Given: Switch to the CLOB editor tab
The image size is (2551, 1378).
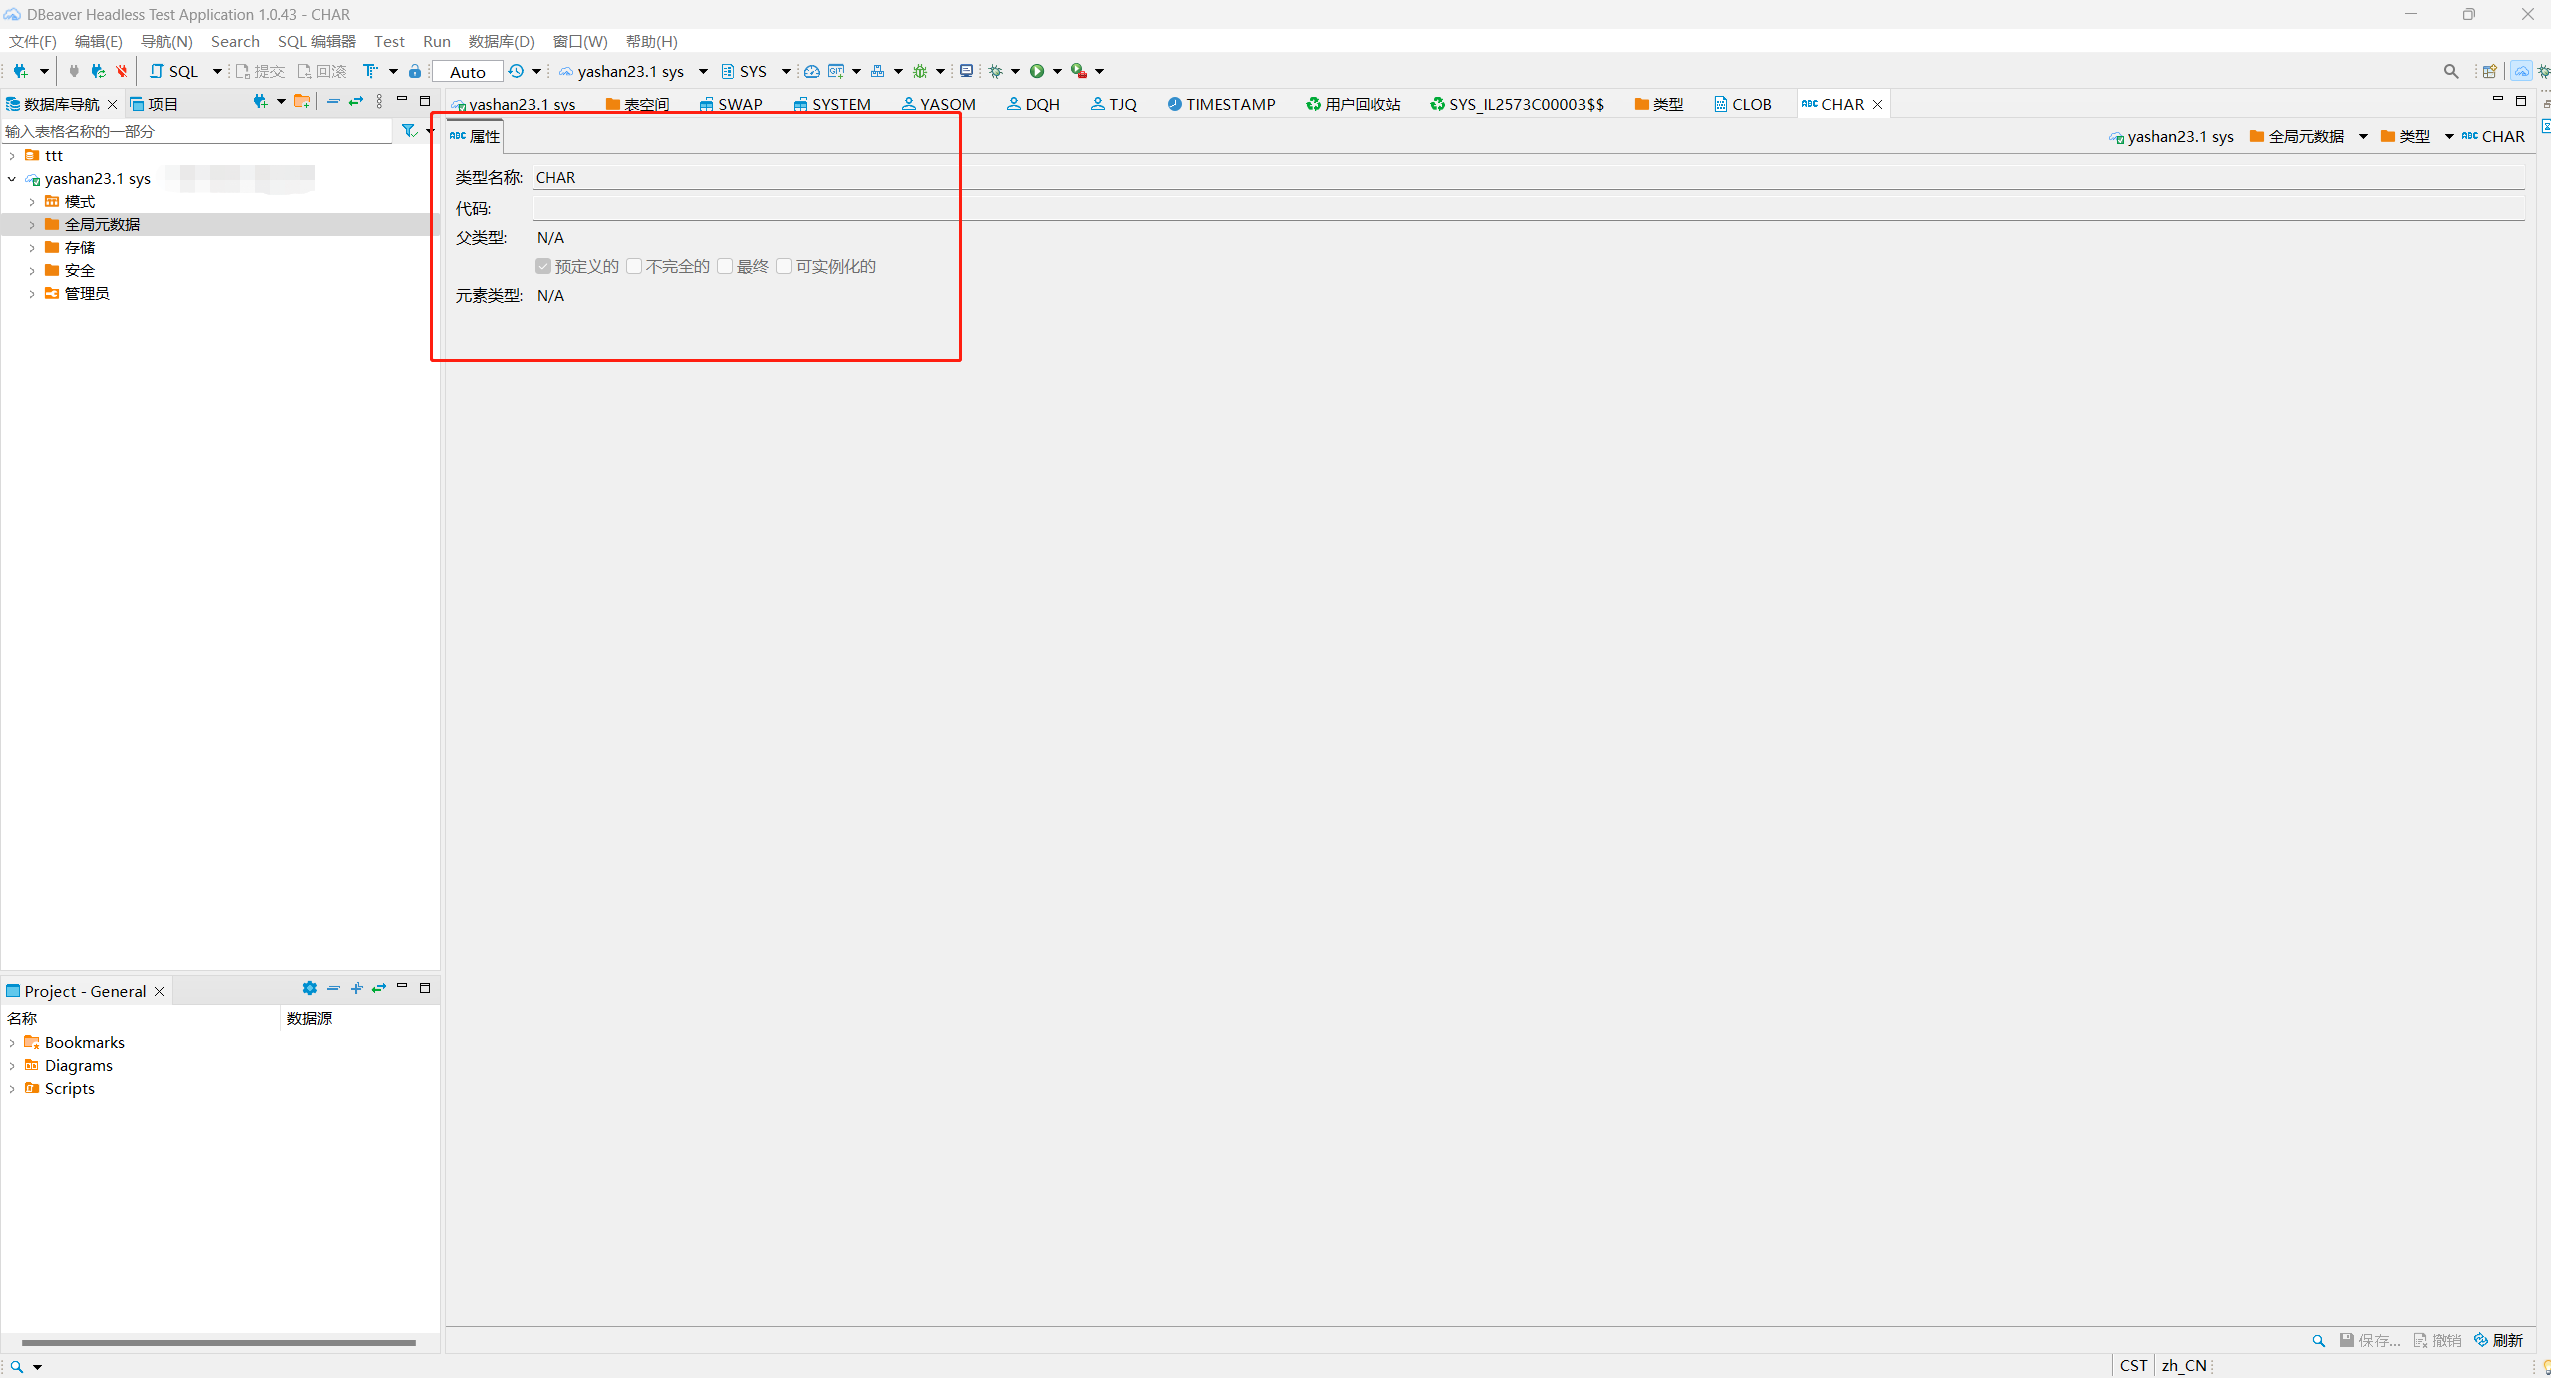Looking at the screenshot, I should point(1743,104).
